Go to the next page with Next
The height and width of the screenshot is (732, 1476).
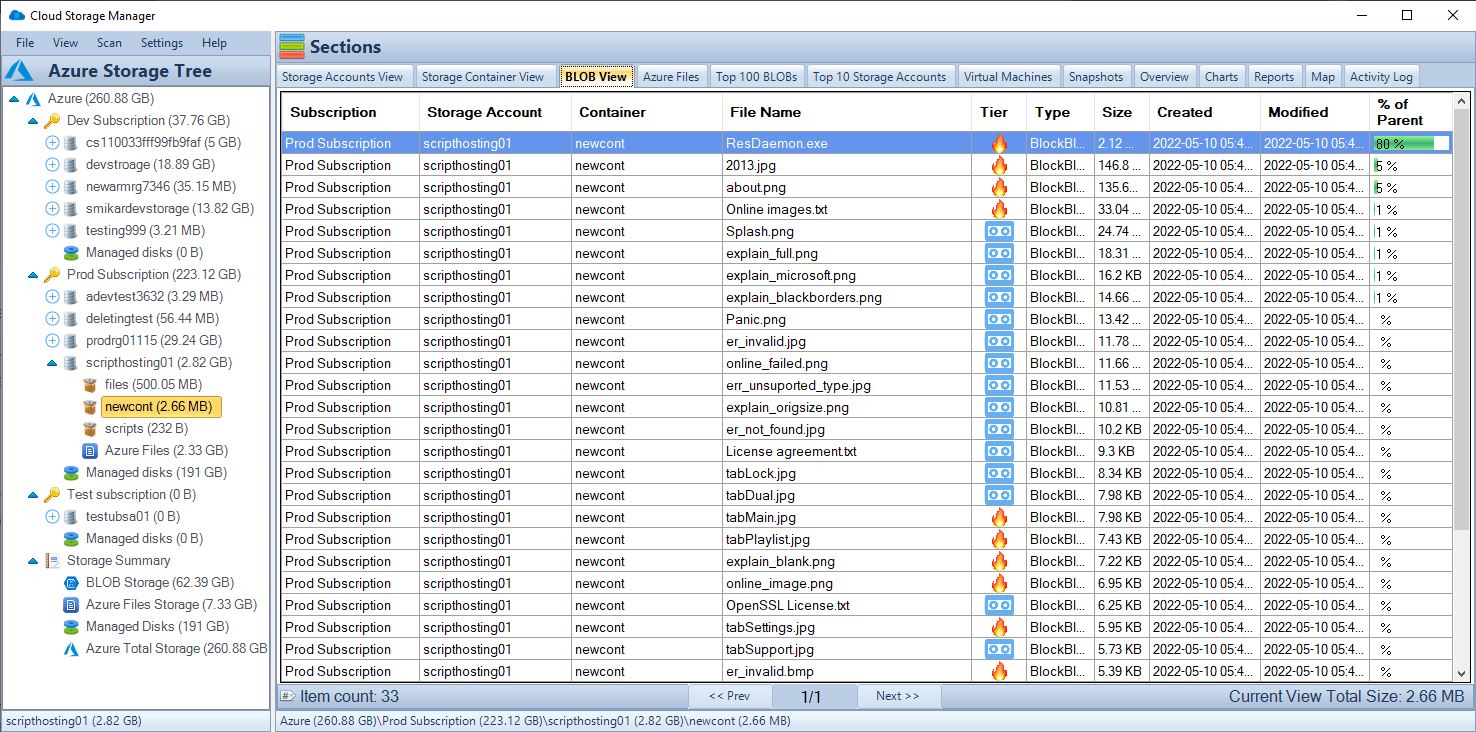tap(897, 696)
